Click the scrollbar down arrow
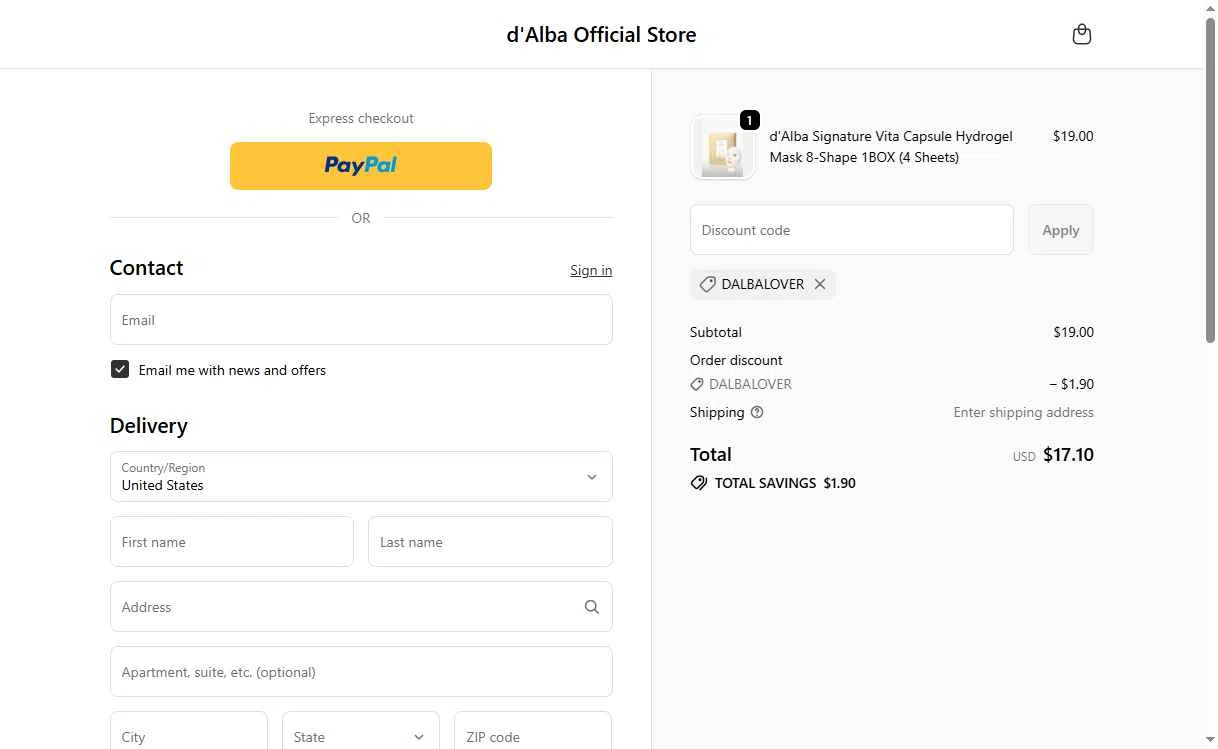Image resolution: width=1218 pixels, height=749 pixels. click(x=1210, y=741)
